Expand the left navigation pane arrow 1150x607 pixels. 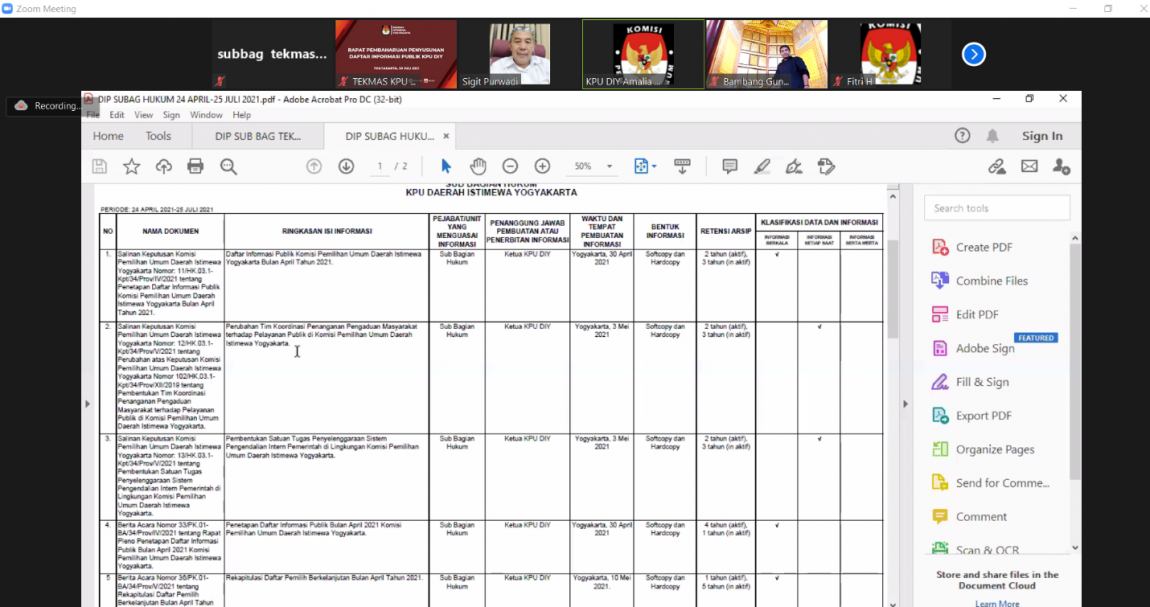87,404
